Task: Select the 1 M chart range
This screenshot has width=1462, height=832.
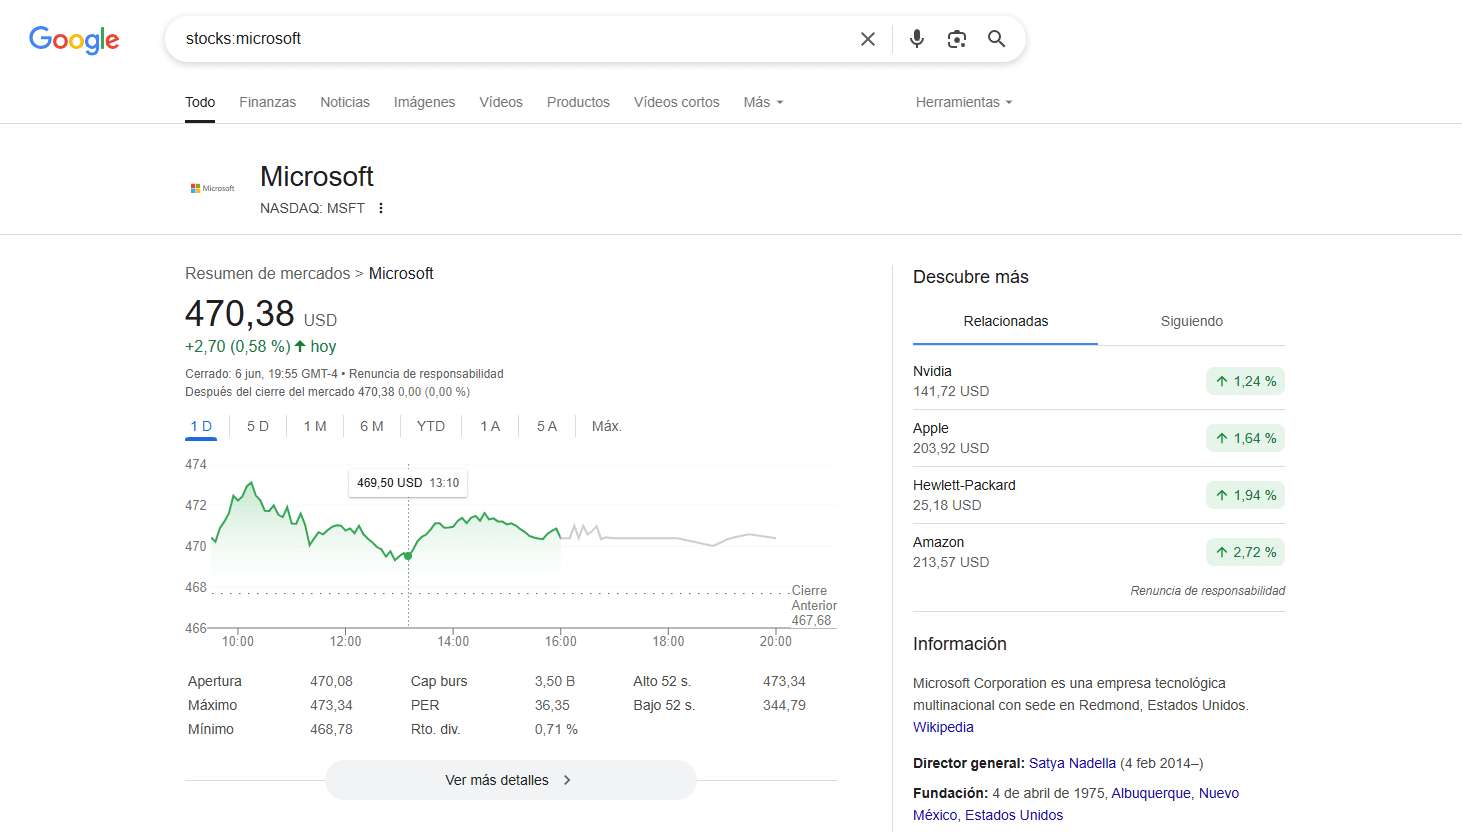Action: 315,426
